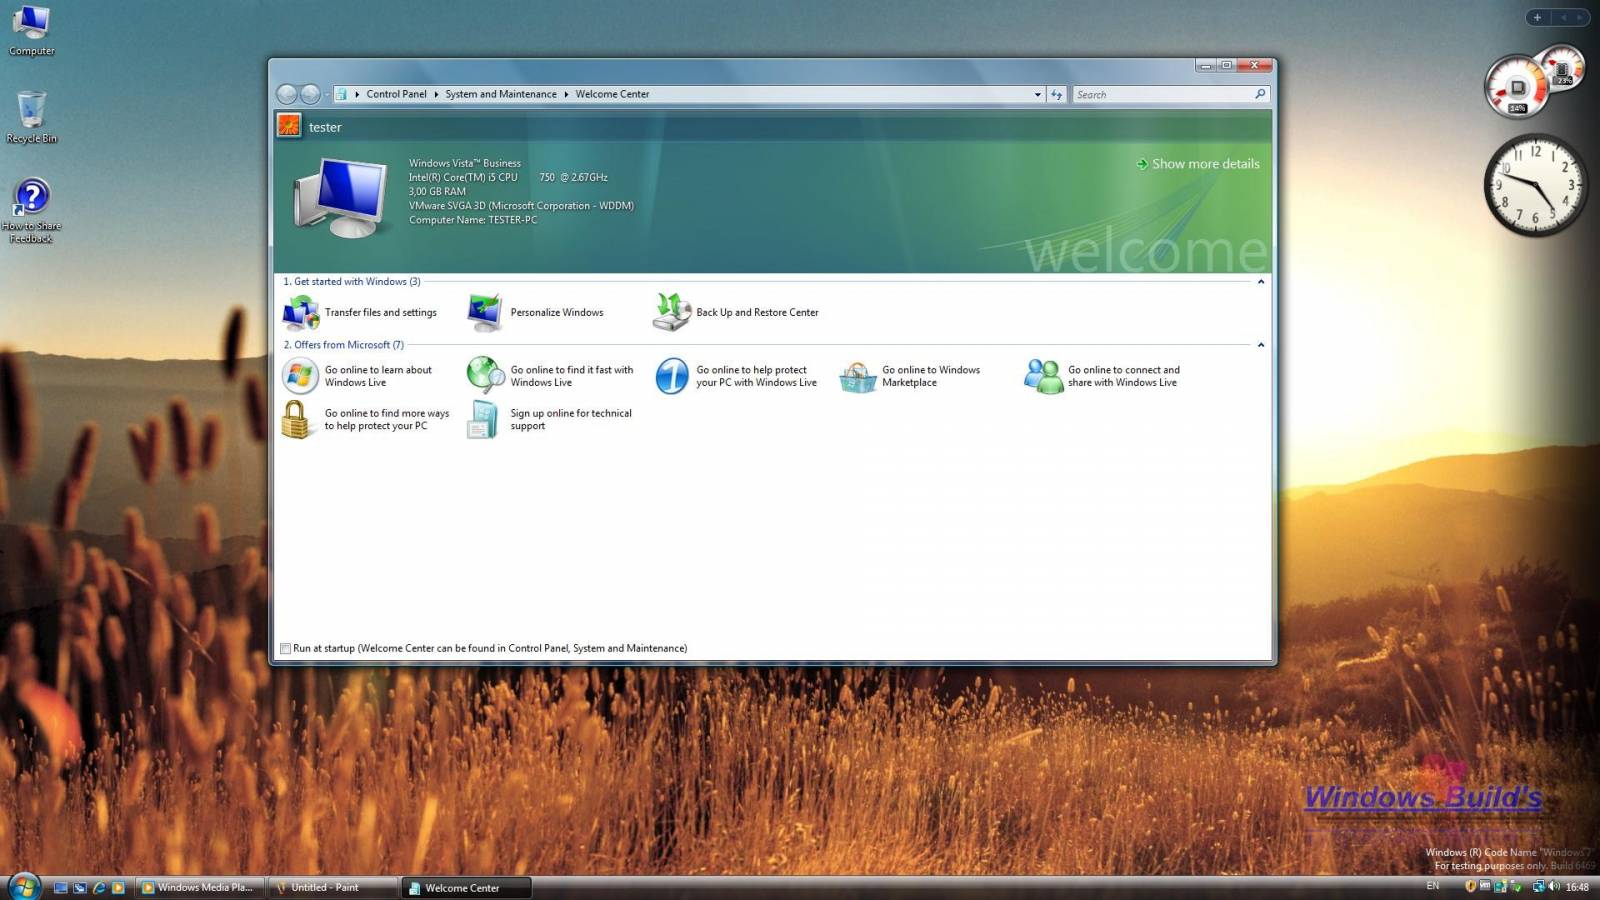
Task: Click System and Maintenance breadcrumb
Action: click(501, 94)
